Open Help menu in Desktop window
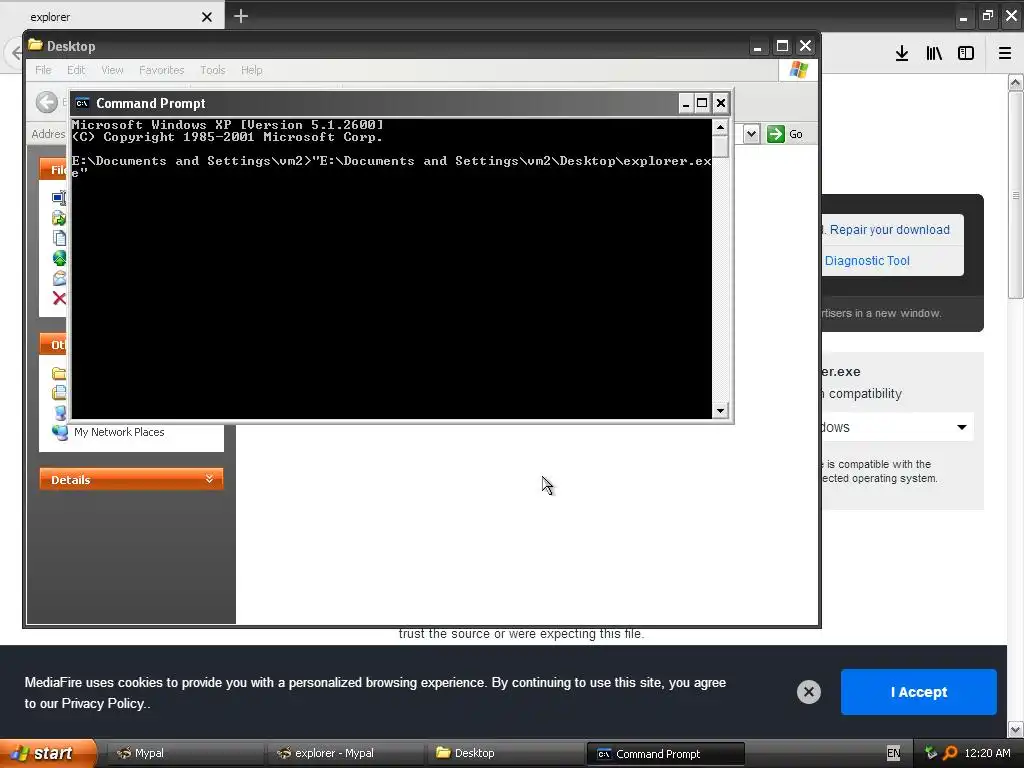The image size is (1024, 768). coord(251,70)
